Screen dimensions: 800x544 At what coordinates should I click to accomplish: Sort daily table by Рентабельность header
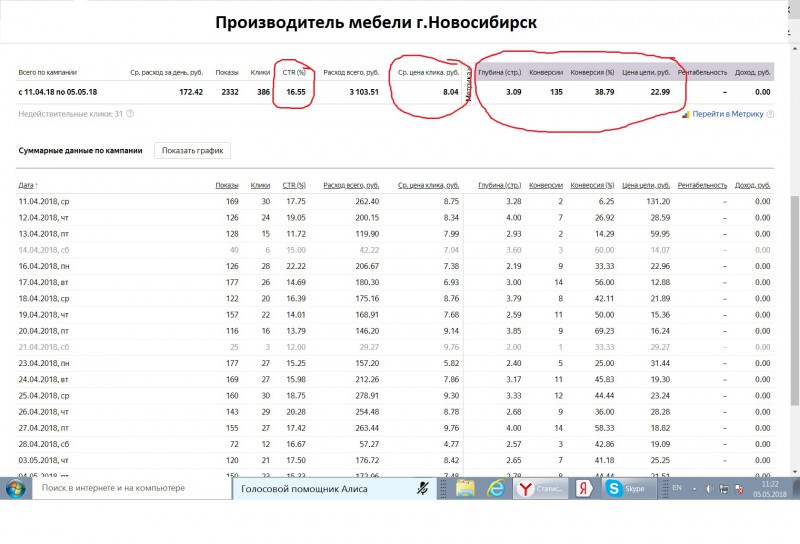[702, 185]
